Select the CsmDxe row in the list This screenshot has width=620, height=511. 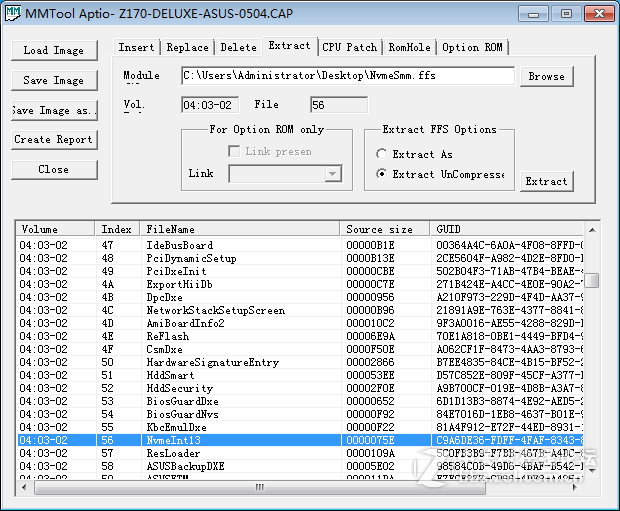pos(164,349)
